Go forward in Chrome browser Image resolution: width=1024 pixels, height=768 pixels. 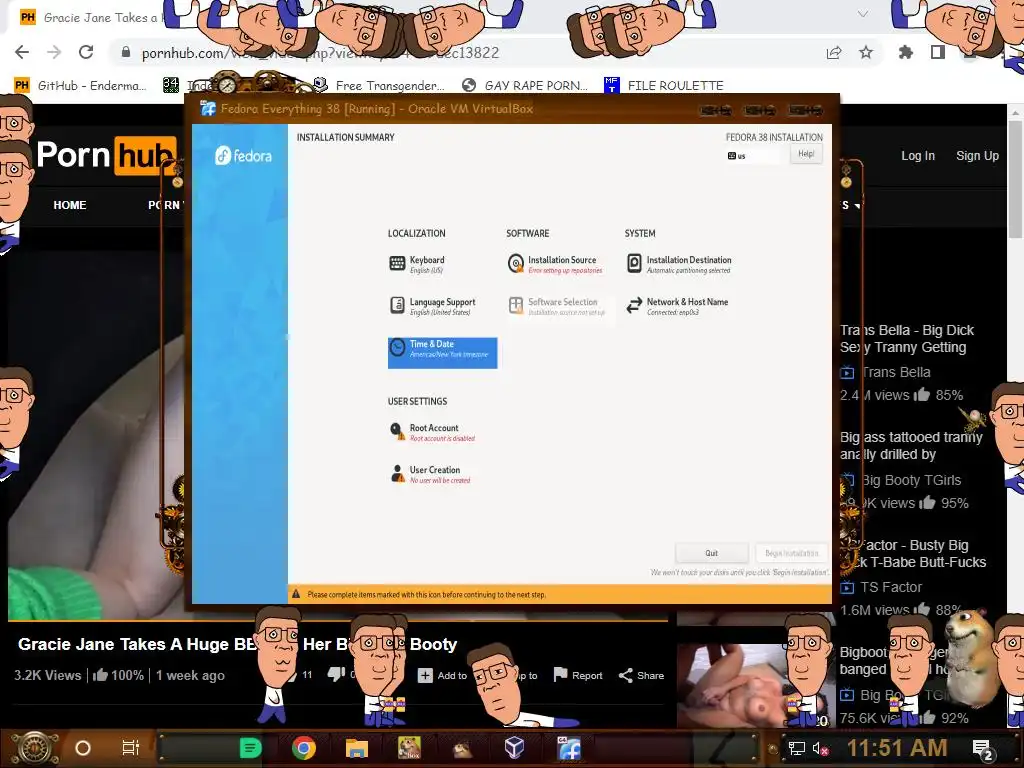54,52
